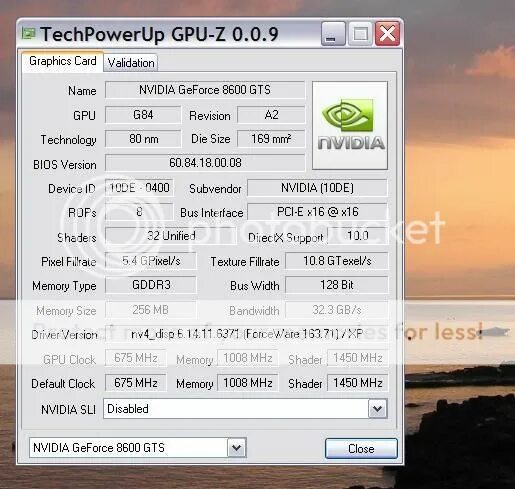
Task: Click the Name field showing GeForce 8600 GTS
Action: tap(205, 90)
